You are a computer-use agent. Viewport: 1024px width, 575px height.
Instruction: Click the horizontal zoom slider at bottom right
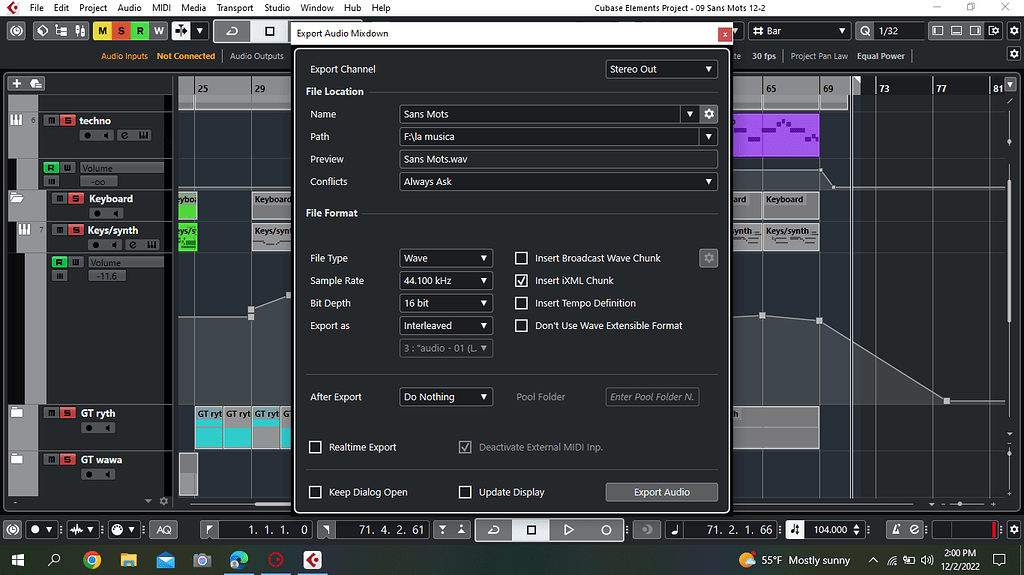click(x=959, y=504)
